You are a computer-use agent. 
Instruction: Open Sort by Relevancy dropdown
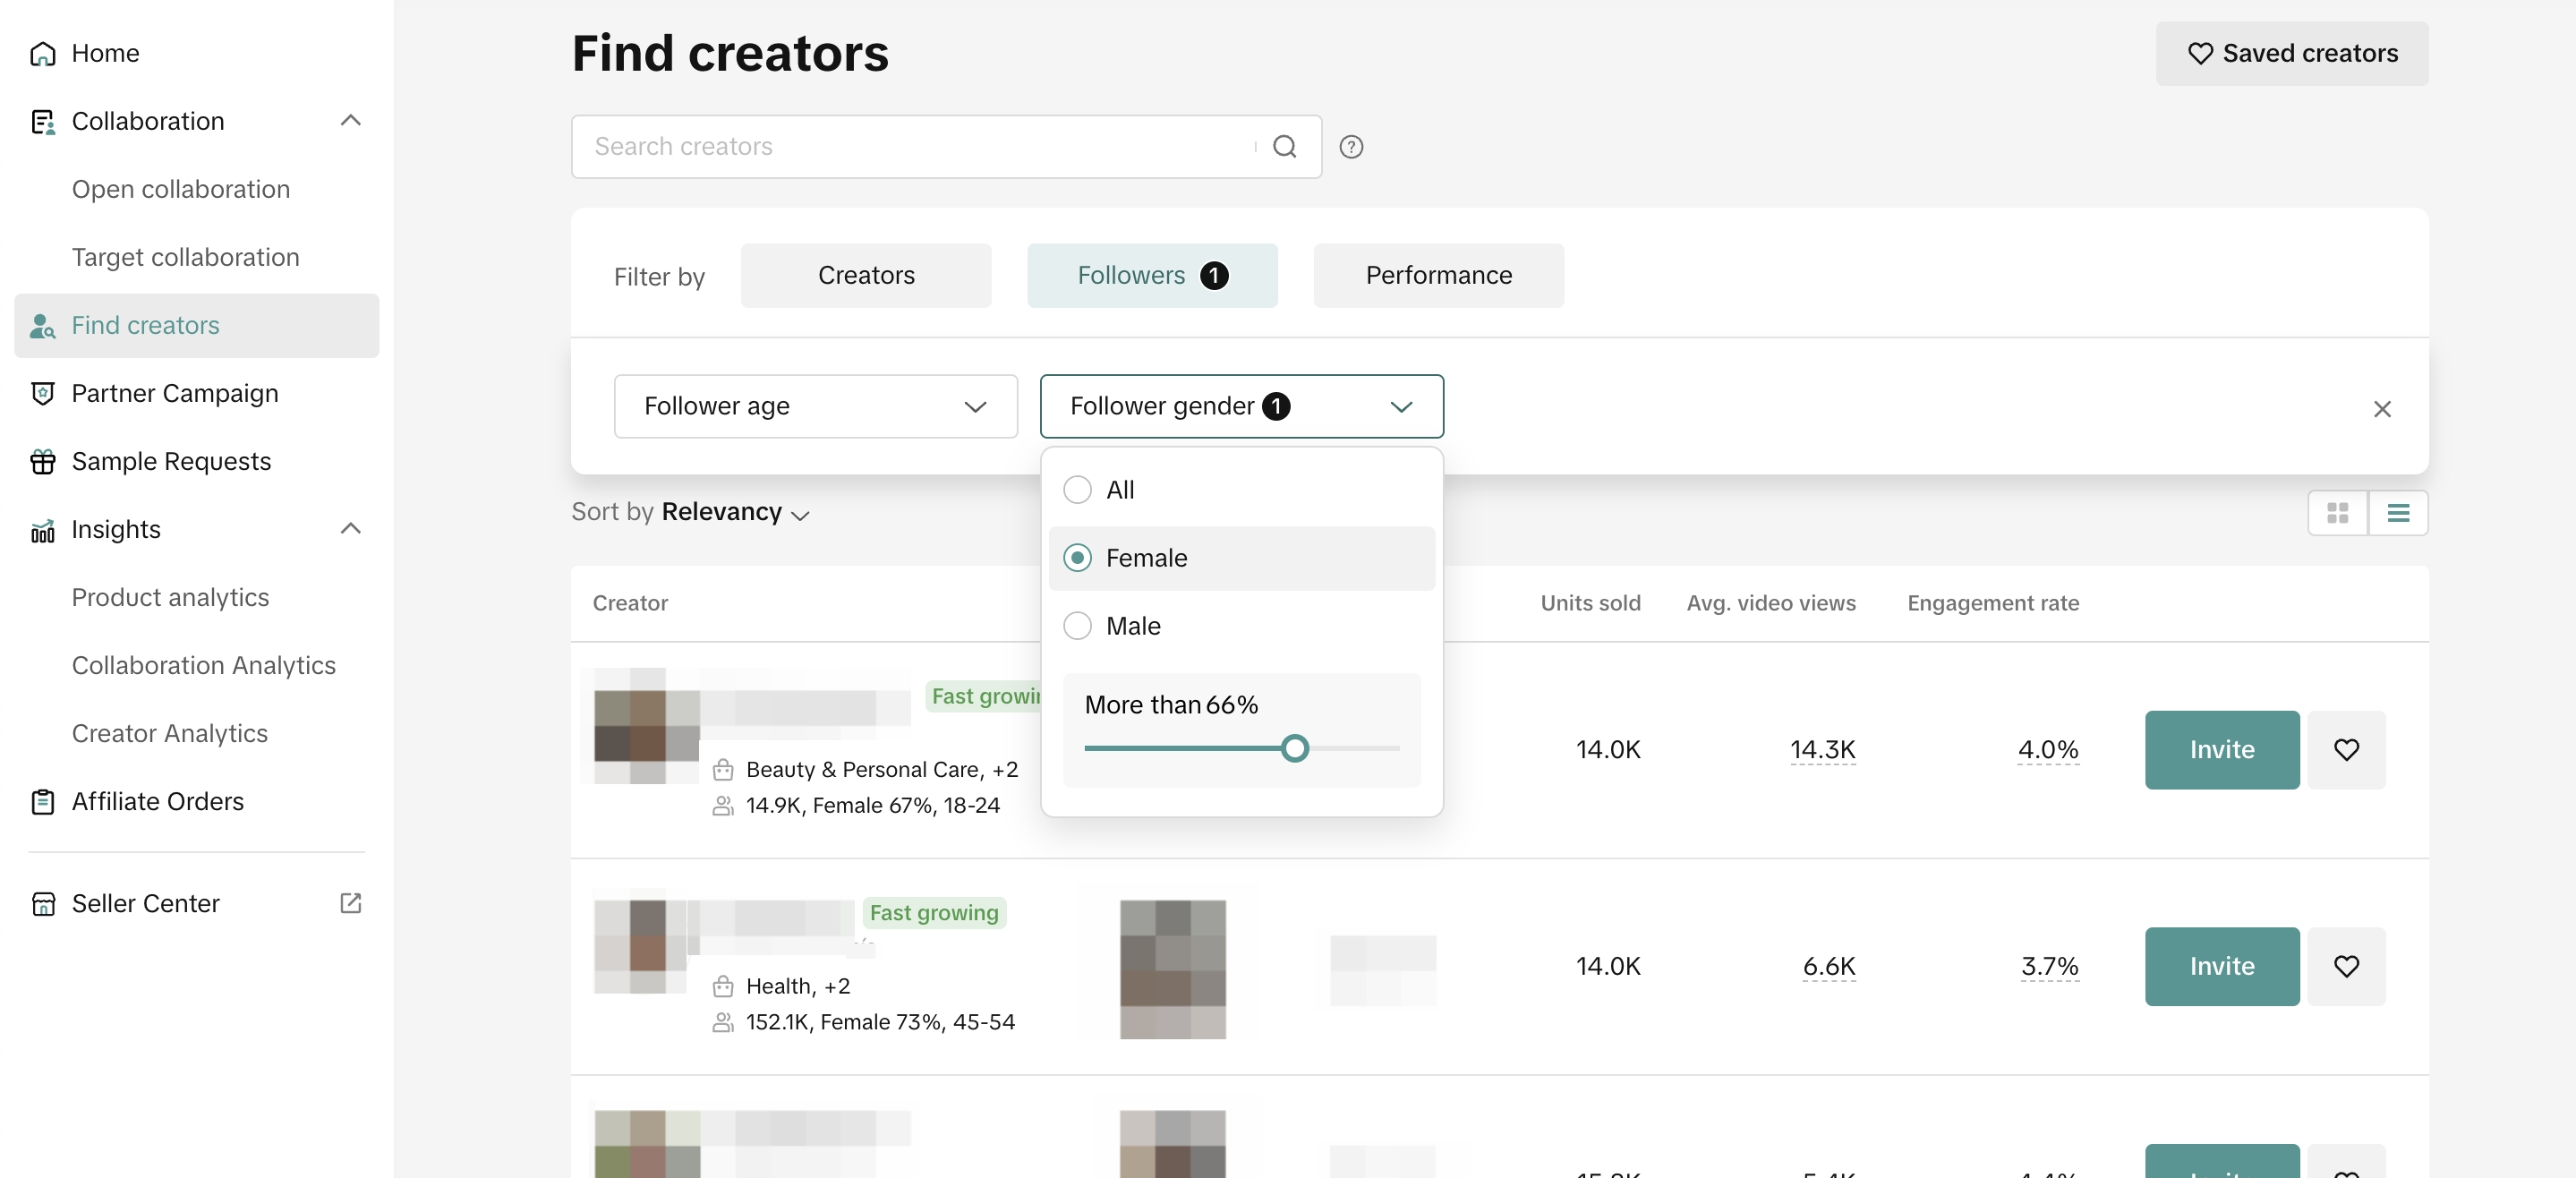pyautogui.click(x=735, y=512)
